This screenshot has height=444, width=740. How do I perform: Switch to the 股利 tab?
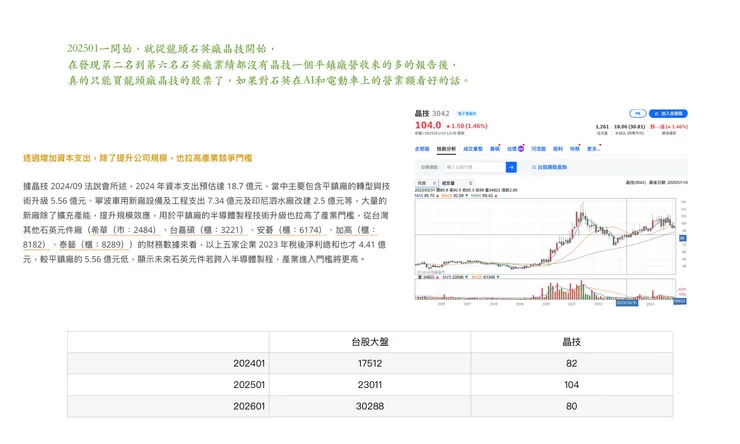coord(558,149)
